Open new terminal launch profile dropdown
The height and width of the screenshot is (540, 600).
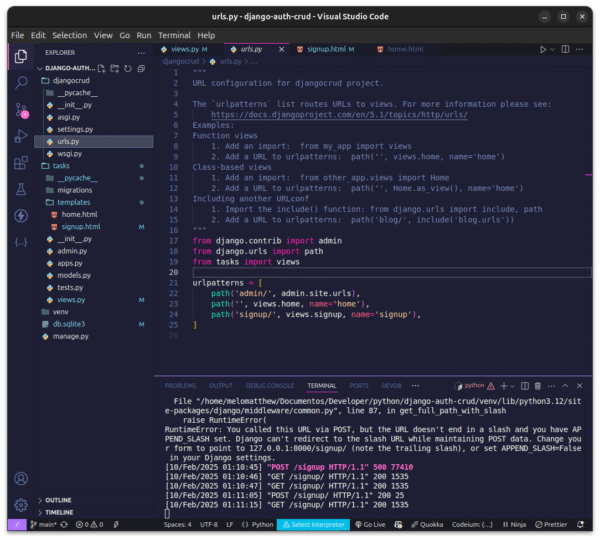point(513,386)
